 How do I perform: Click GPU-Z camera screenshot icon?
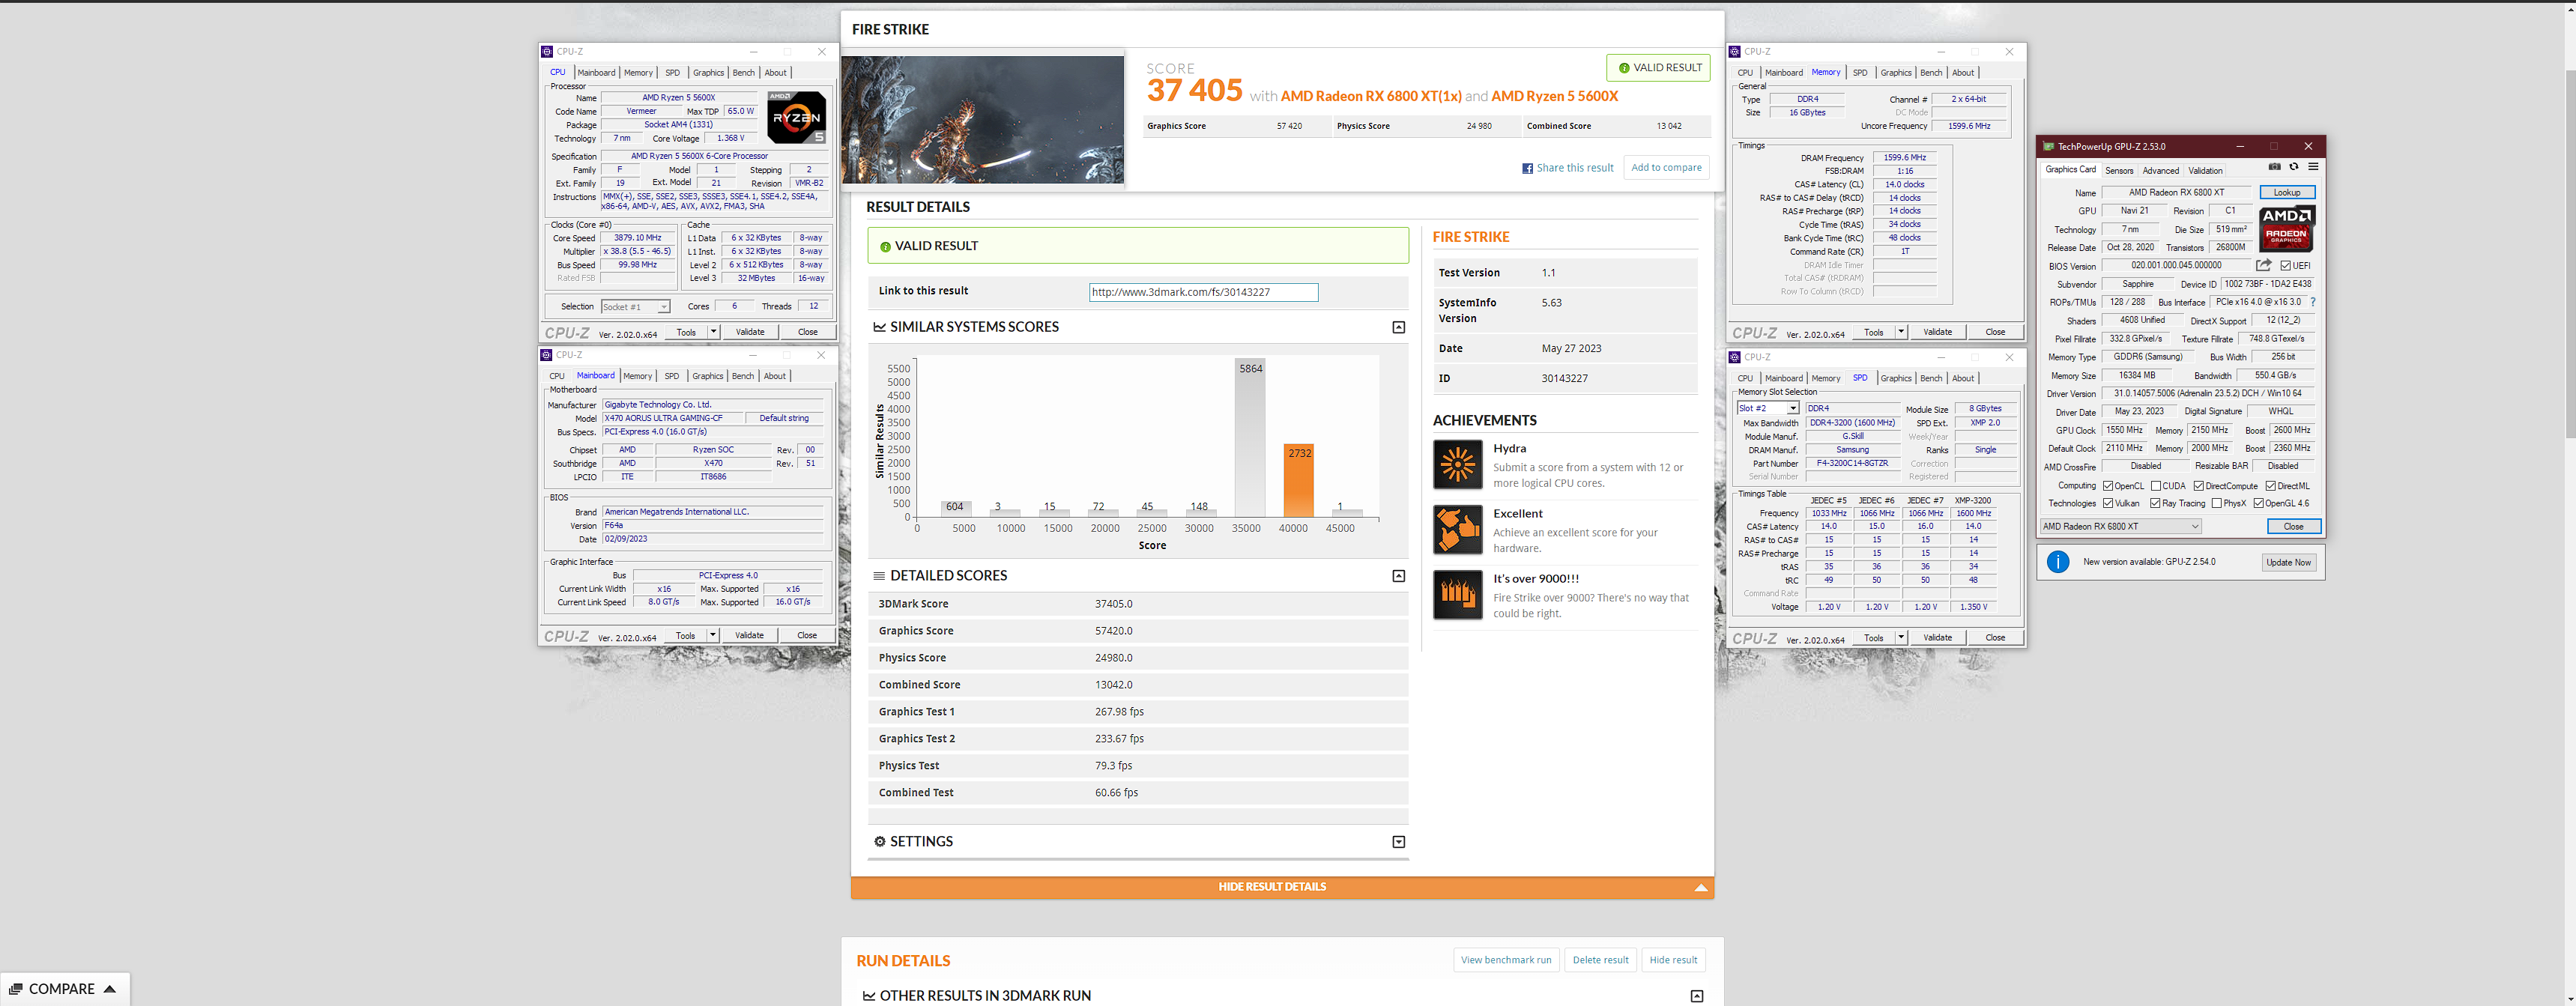click(2274, 167)
